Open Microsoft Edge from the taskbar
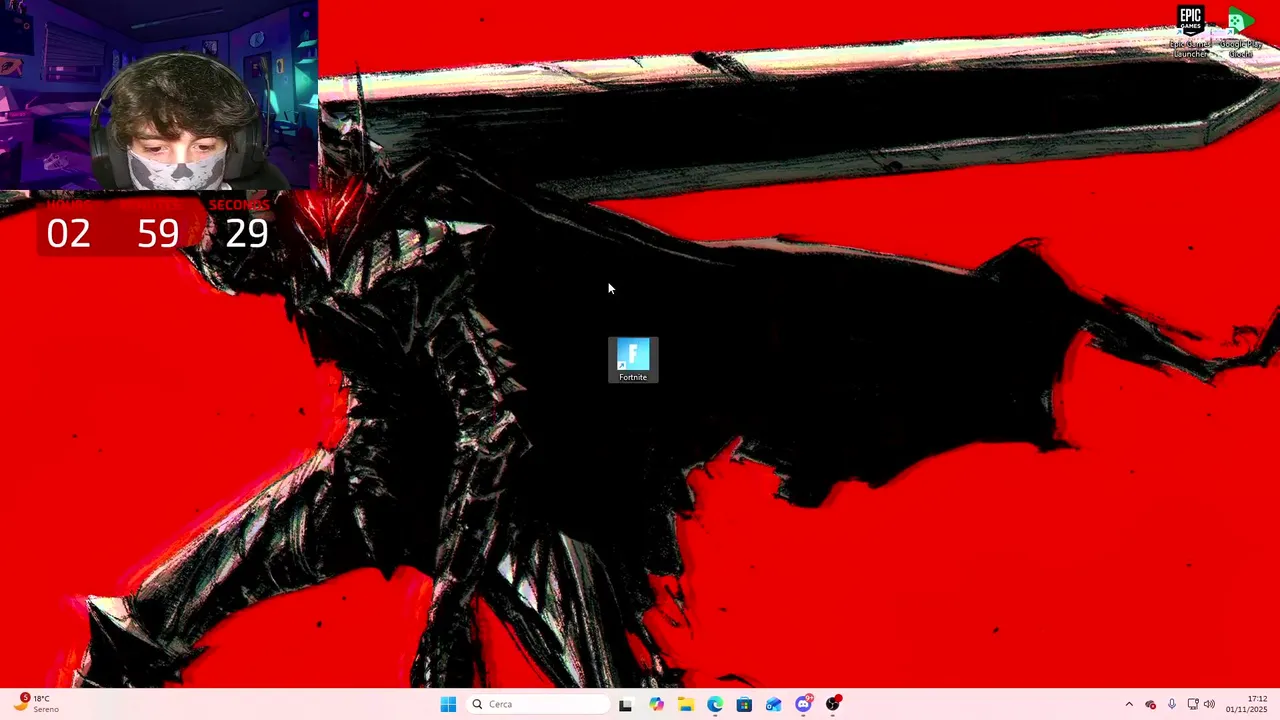Viewport: 1280px width, 720px height. (715, 704)
